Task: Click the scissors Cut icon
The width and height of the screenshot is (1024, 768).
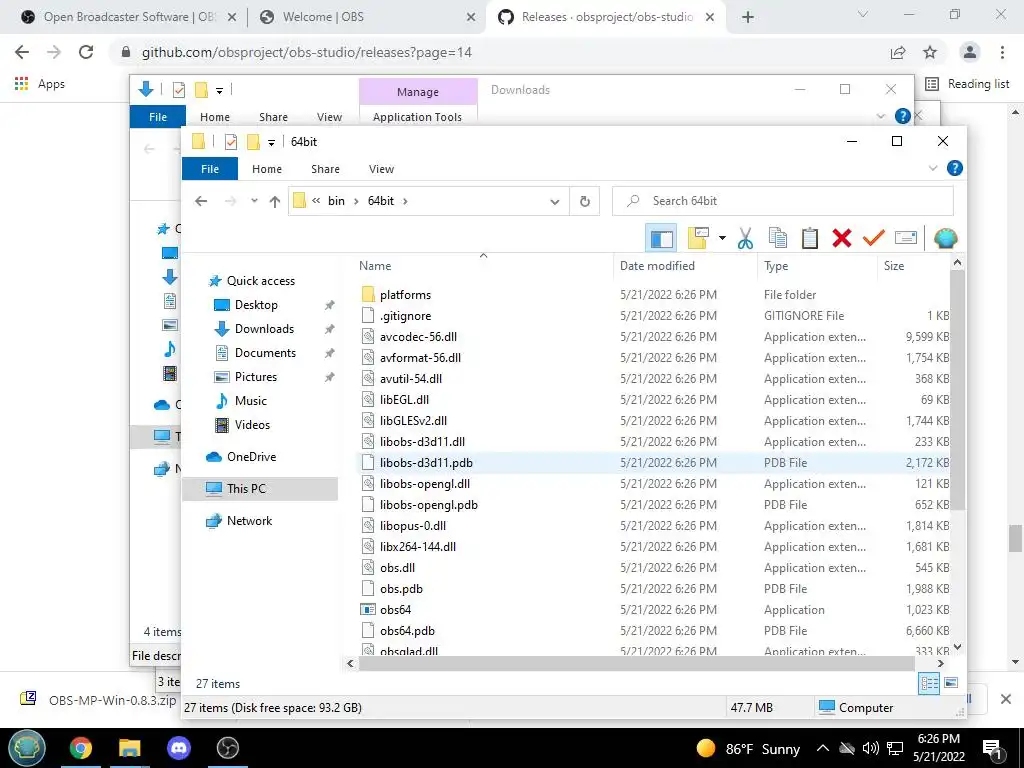Action: click(x=745, y=238)
